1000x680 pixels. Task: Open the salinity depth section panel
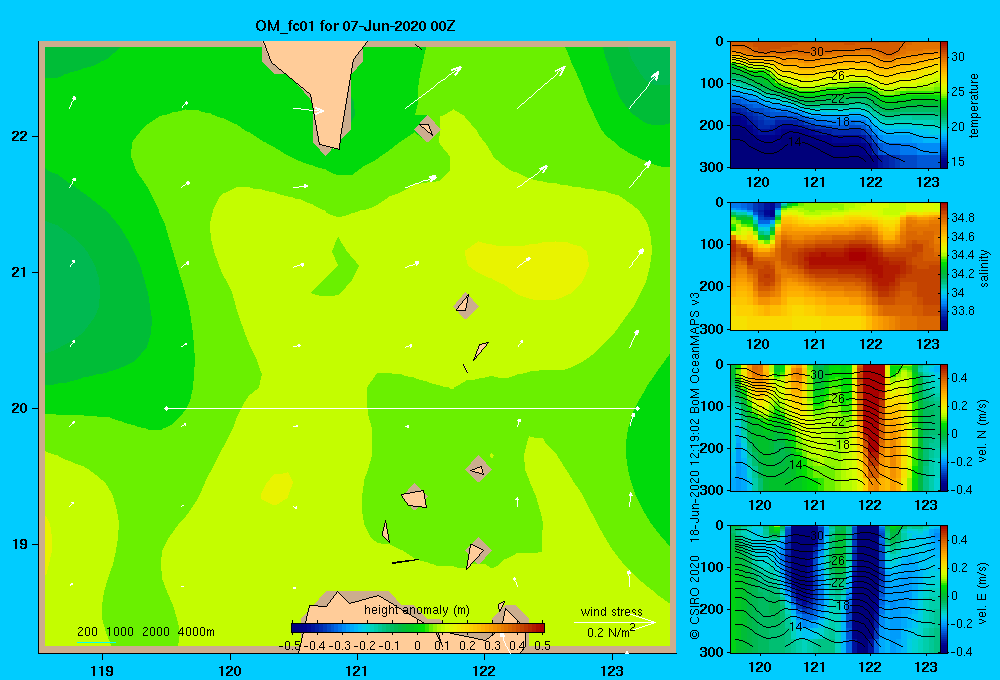pos(835,266)
